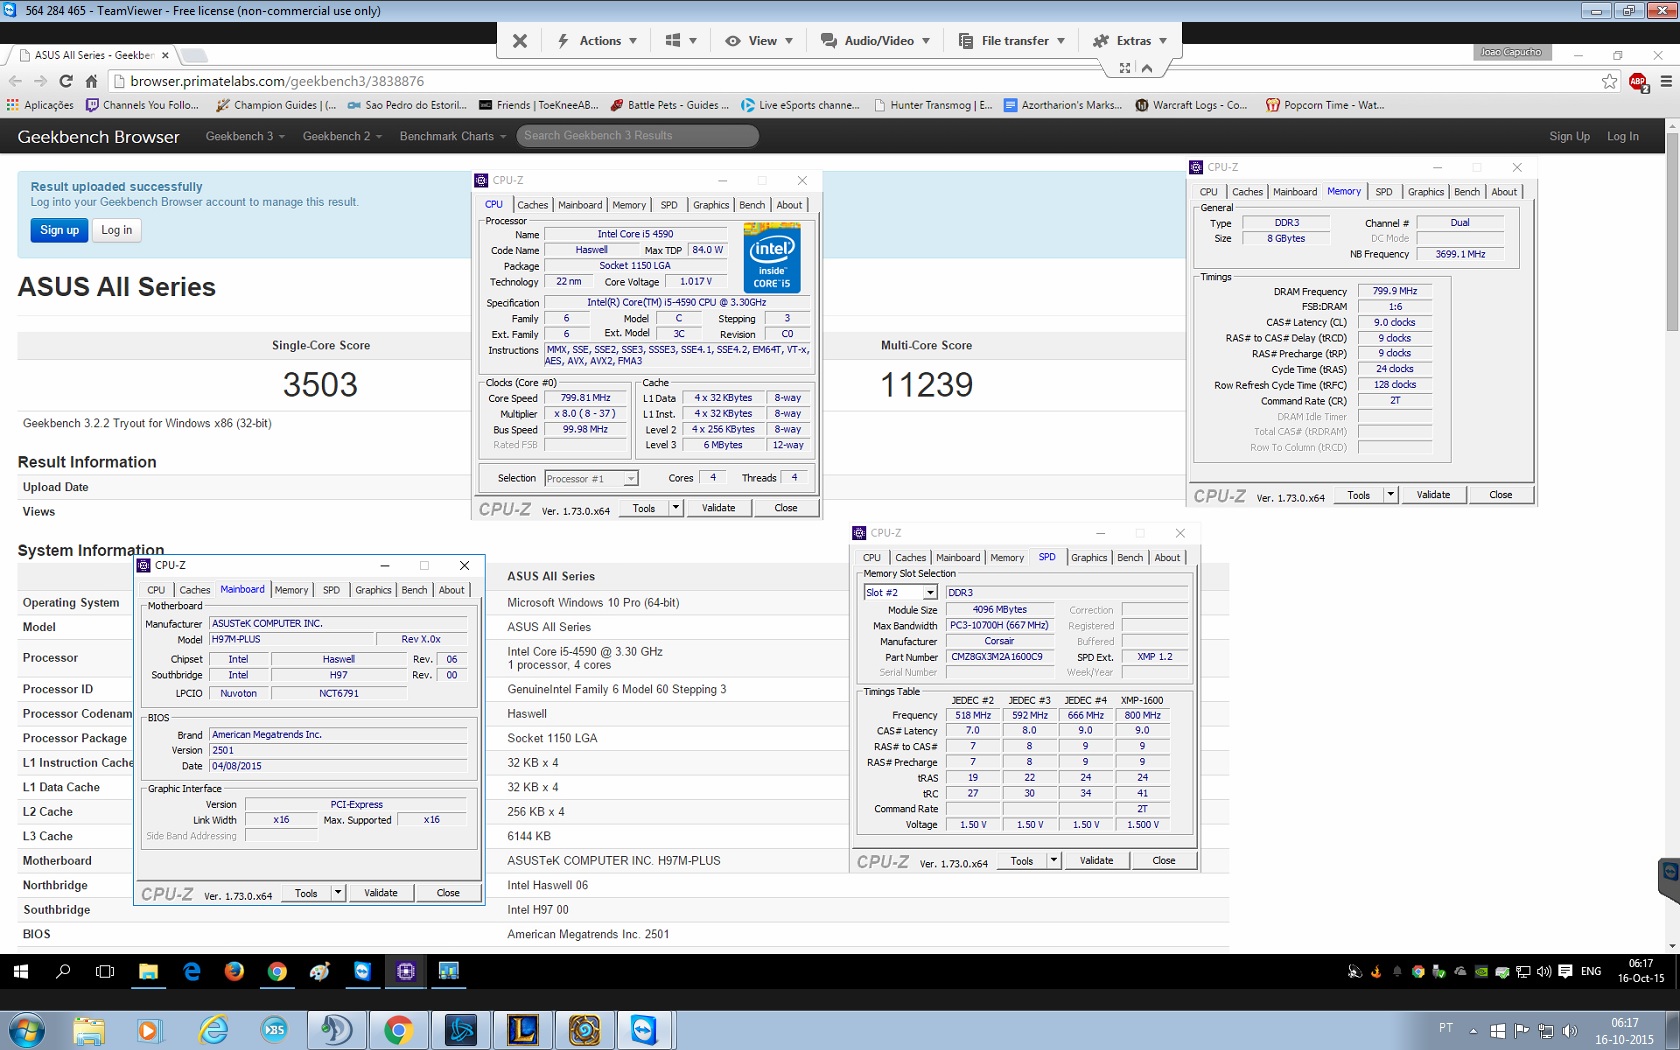
Task: Switch to CPU-Z on the Windows 10 taskbar
Action: 406,971
